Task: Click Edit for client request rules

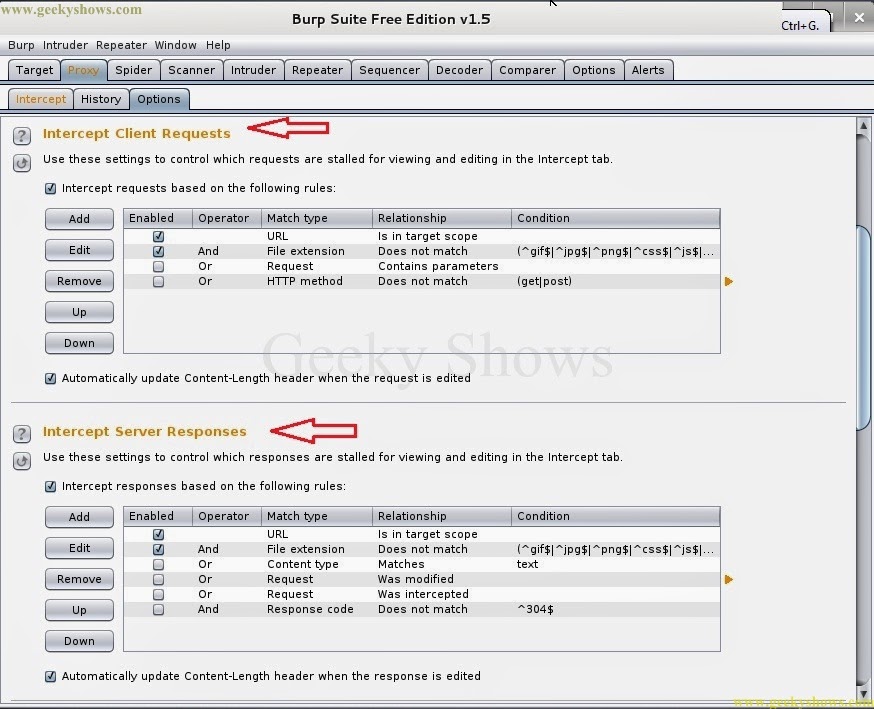Action: tap(79, 250)
